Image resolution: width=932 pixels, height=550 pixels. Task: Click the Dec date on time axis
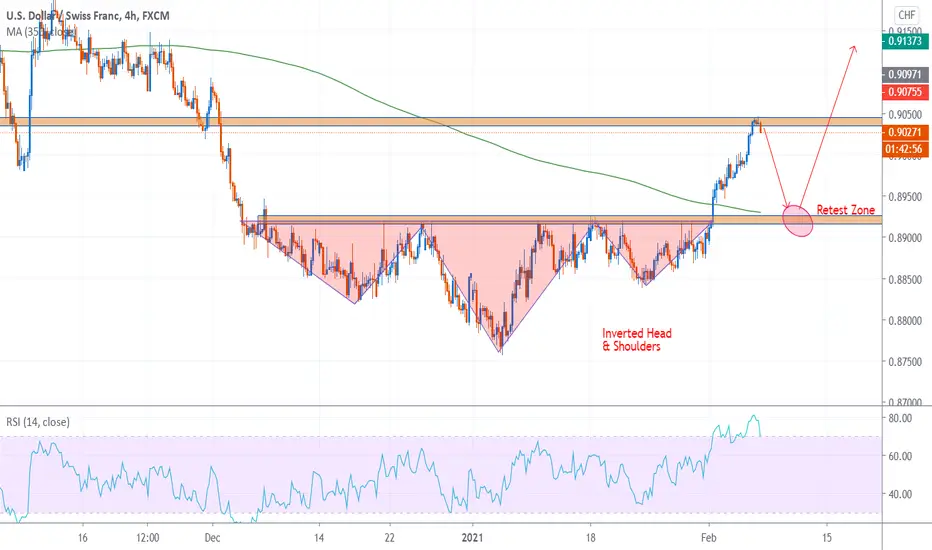click(212, 538)
